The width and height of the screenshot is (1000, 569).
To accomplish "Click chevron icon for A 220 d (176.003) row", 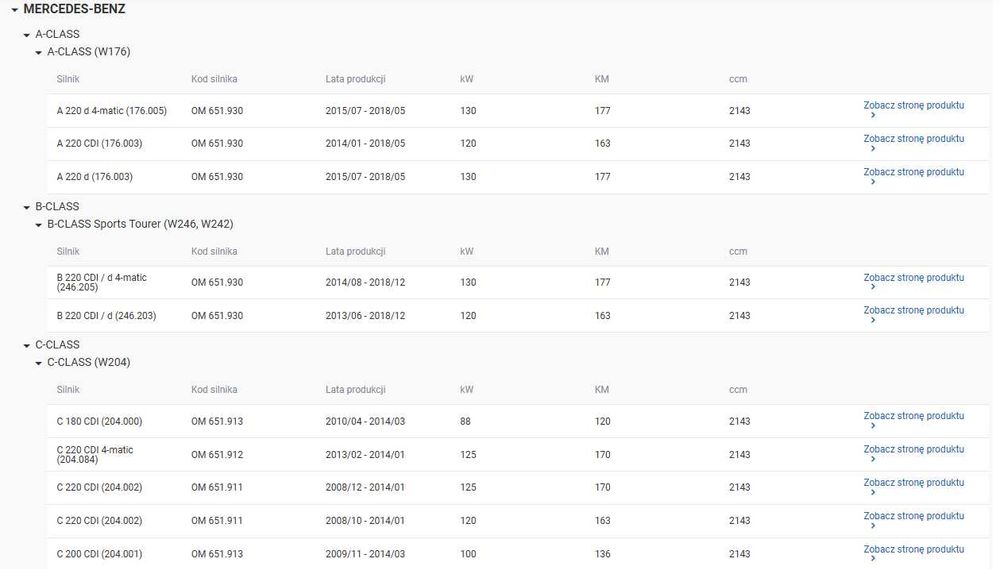I will 873,182.
